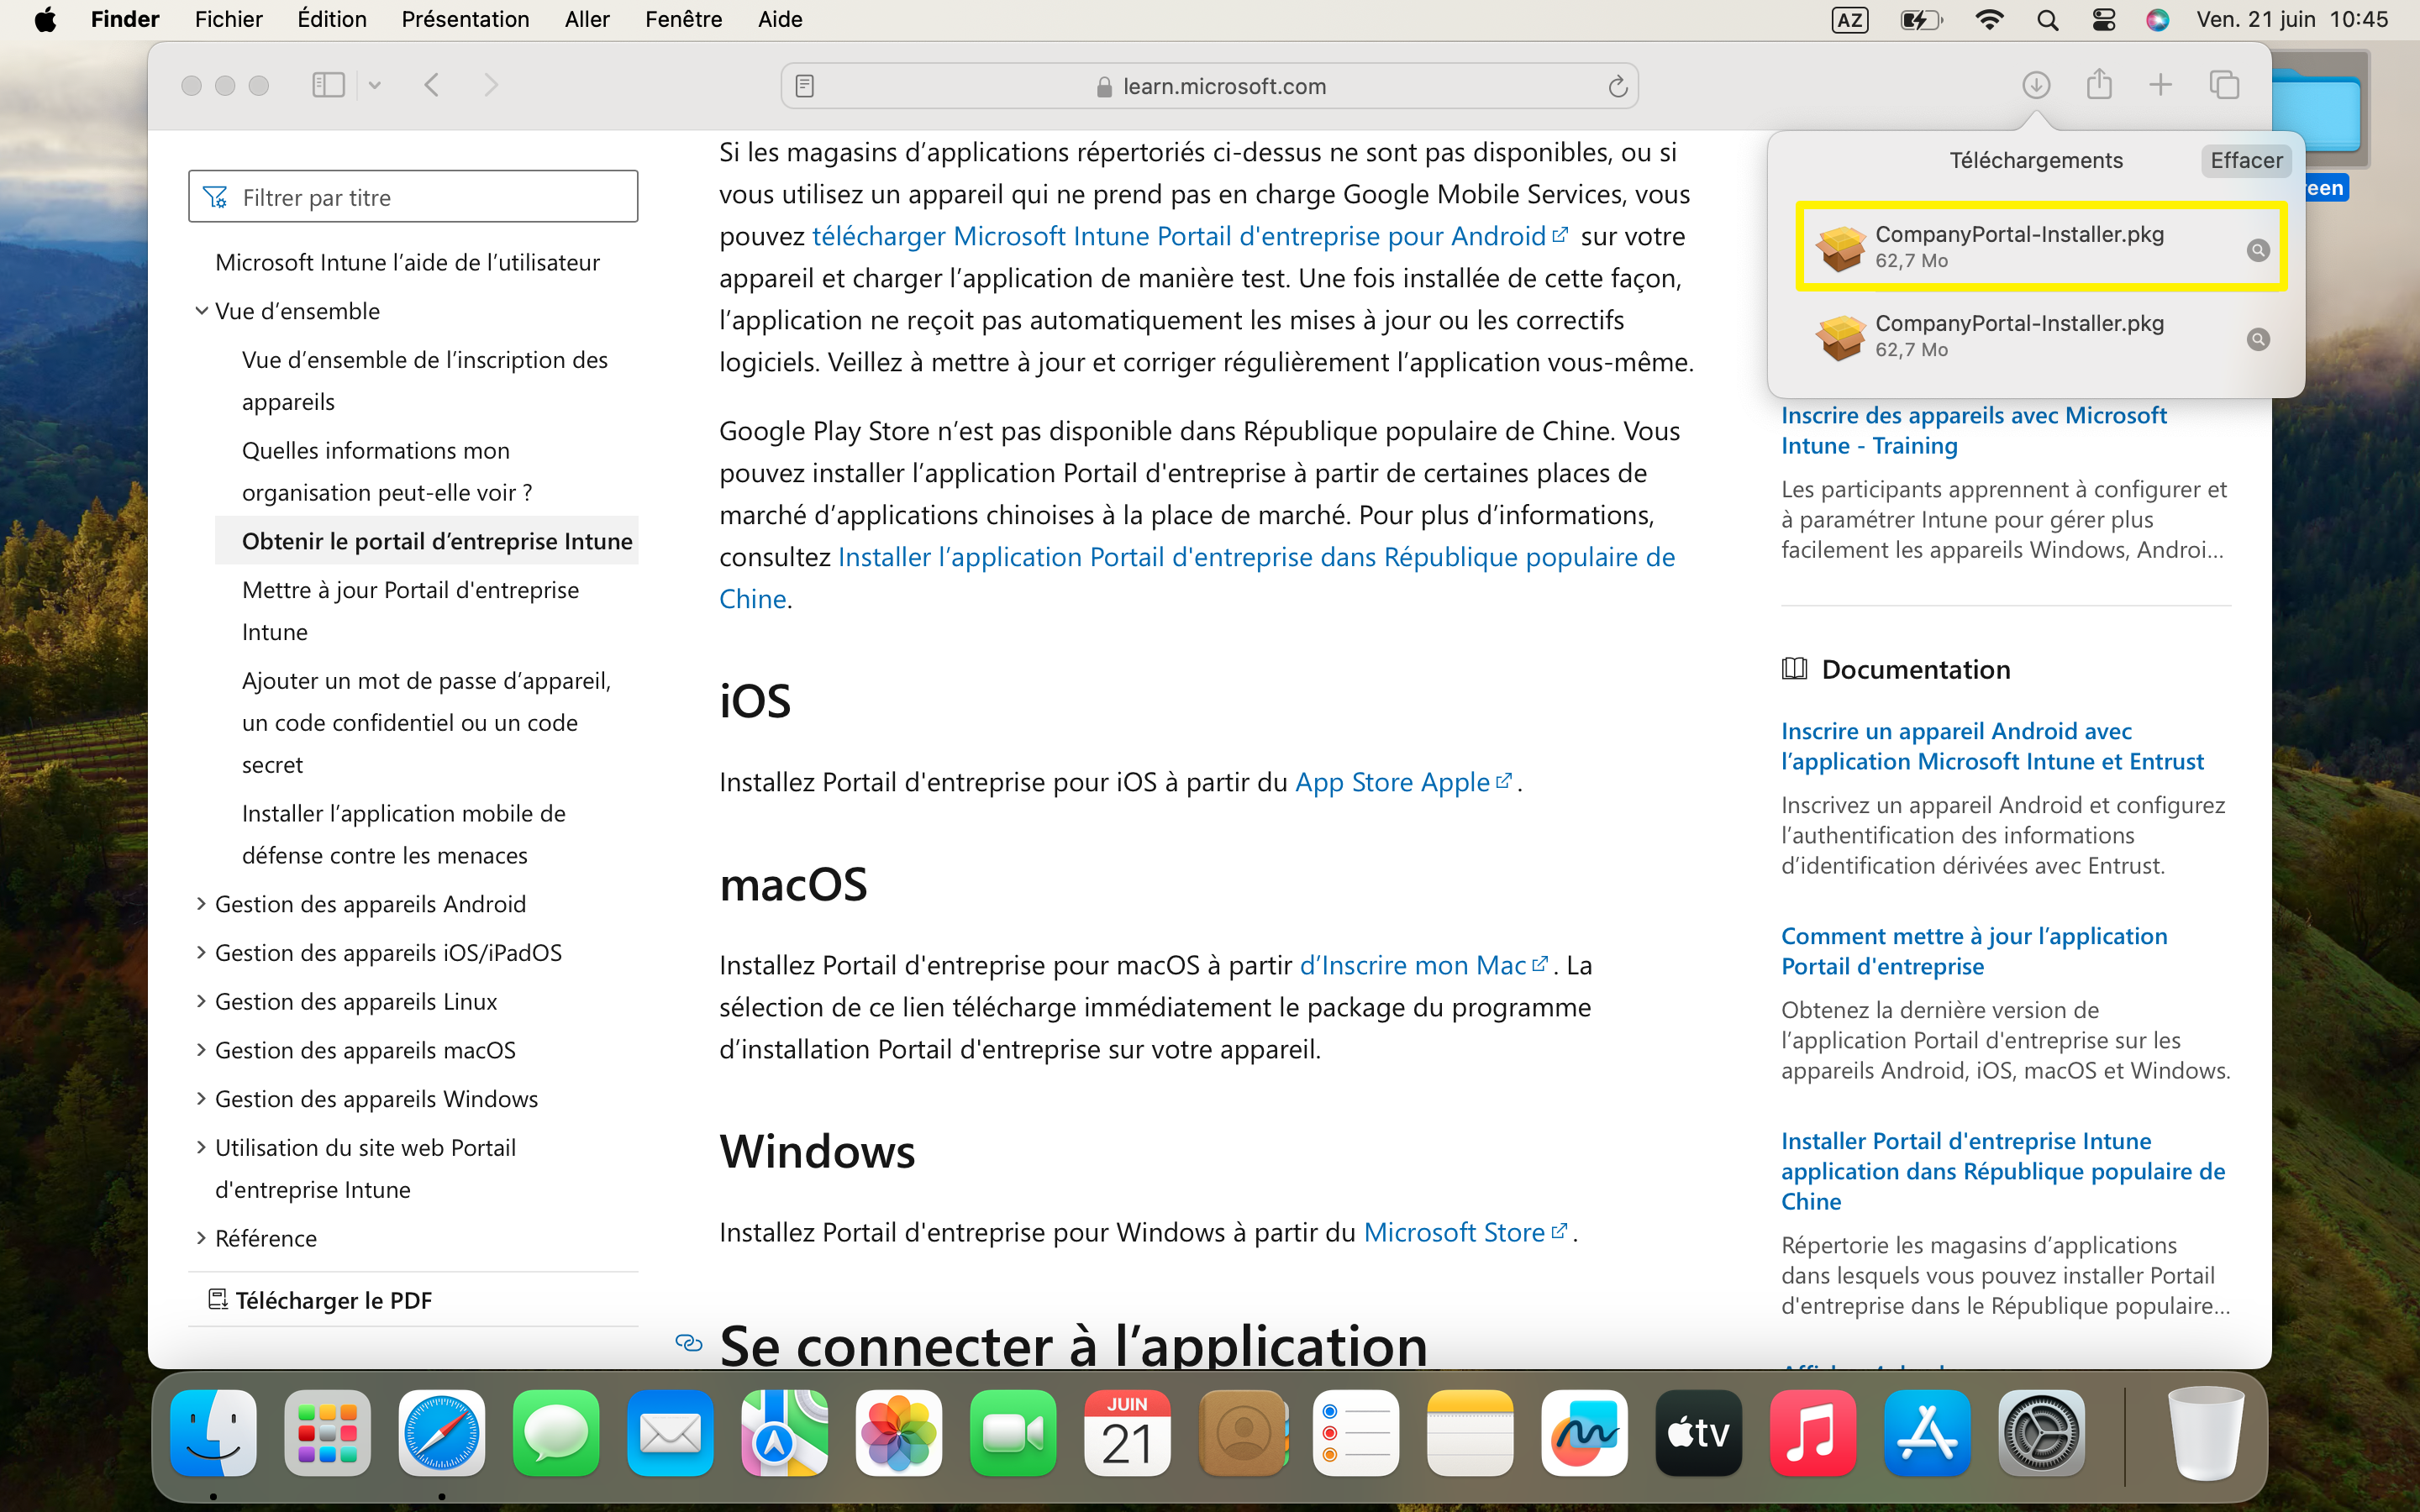
Task: Collapse the Vue d'ensemble section
Action: (x=202, y=311)
